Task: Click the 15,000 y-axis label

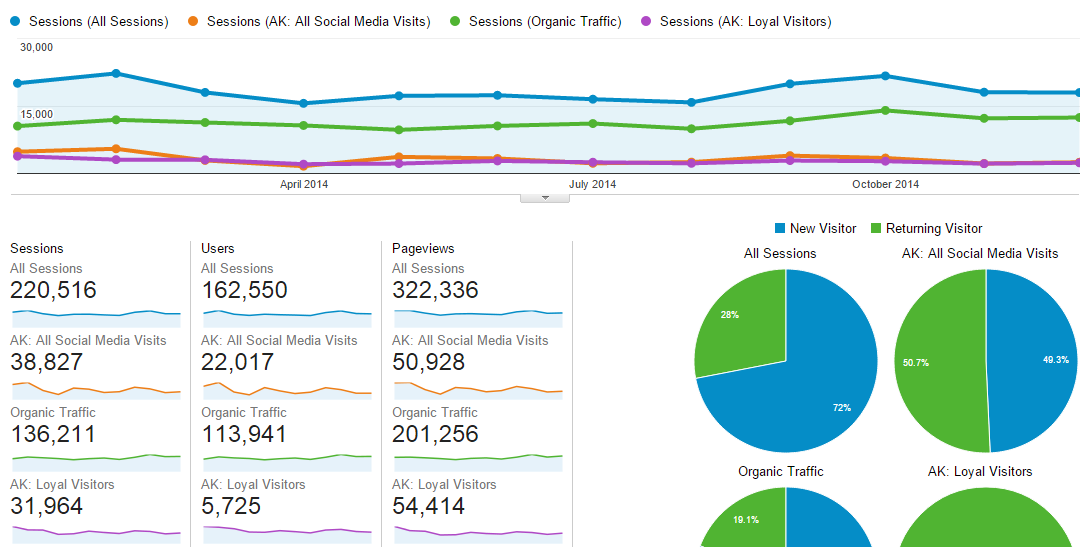Action: [x=36, y=114]
